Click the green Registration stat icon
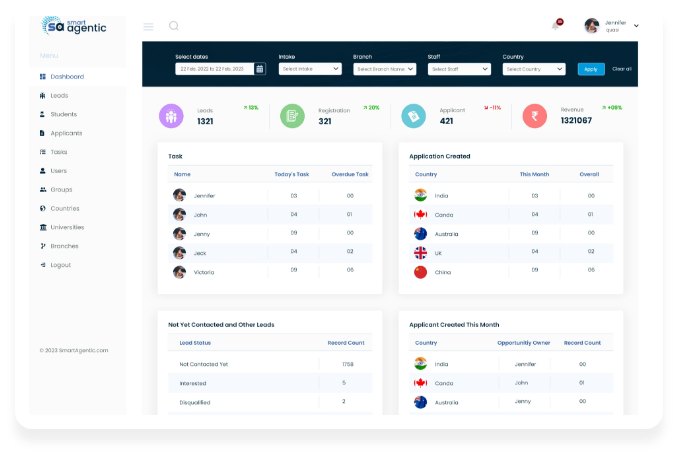This screenshot has height=457, width=678. tap(292, 116)
